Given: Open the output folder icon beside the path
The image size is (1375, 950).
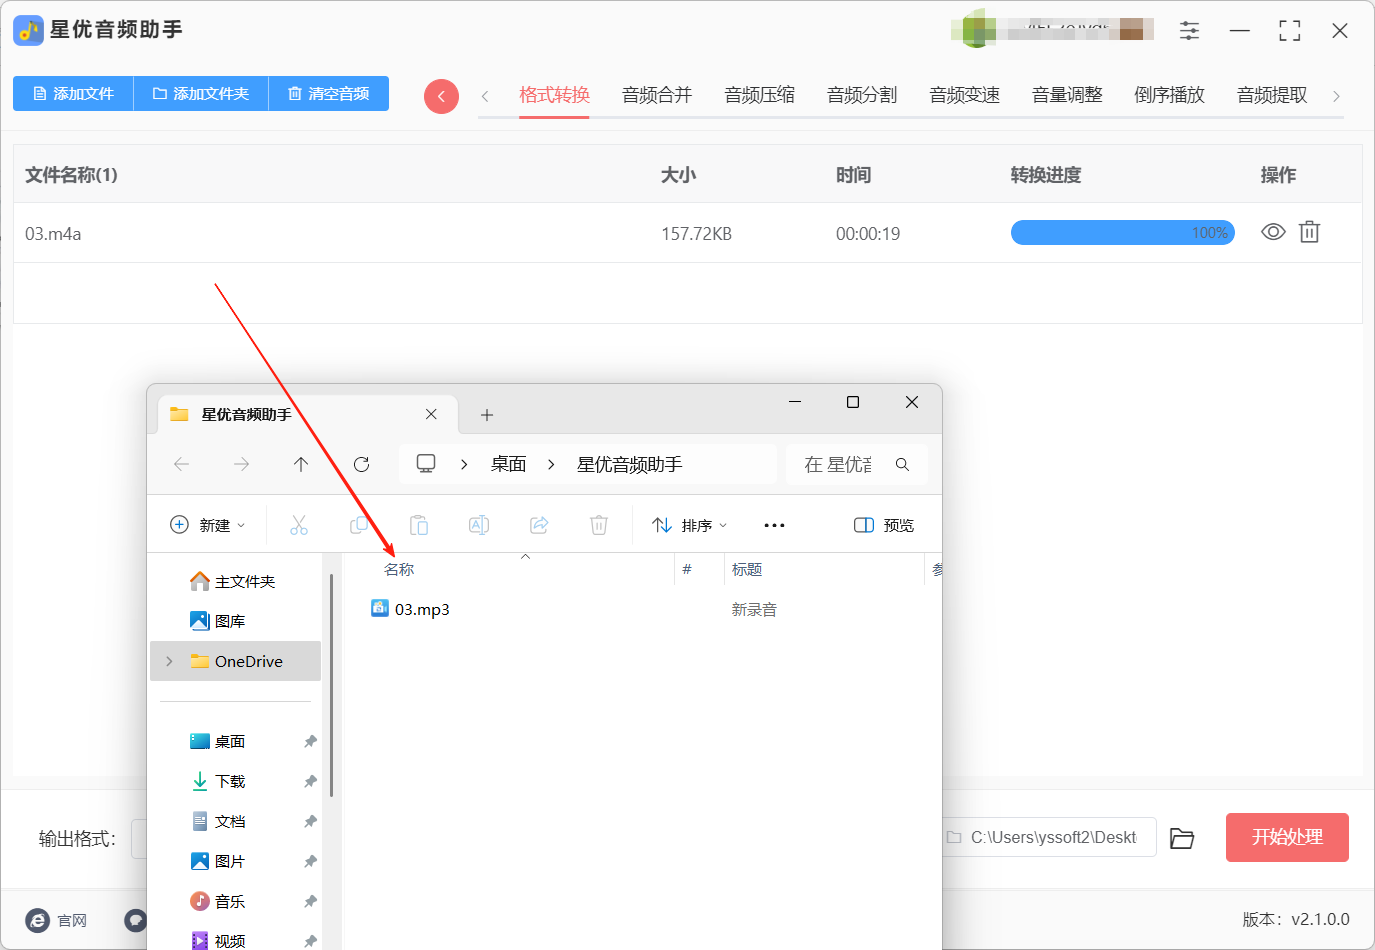Looking at the screenshot, I should click(x=1182, y=838).
